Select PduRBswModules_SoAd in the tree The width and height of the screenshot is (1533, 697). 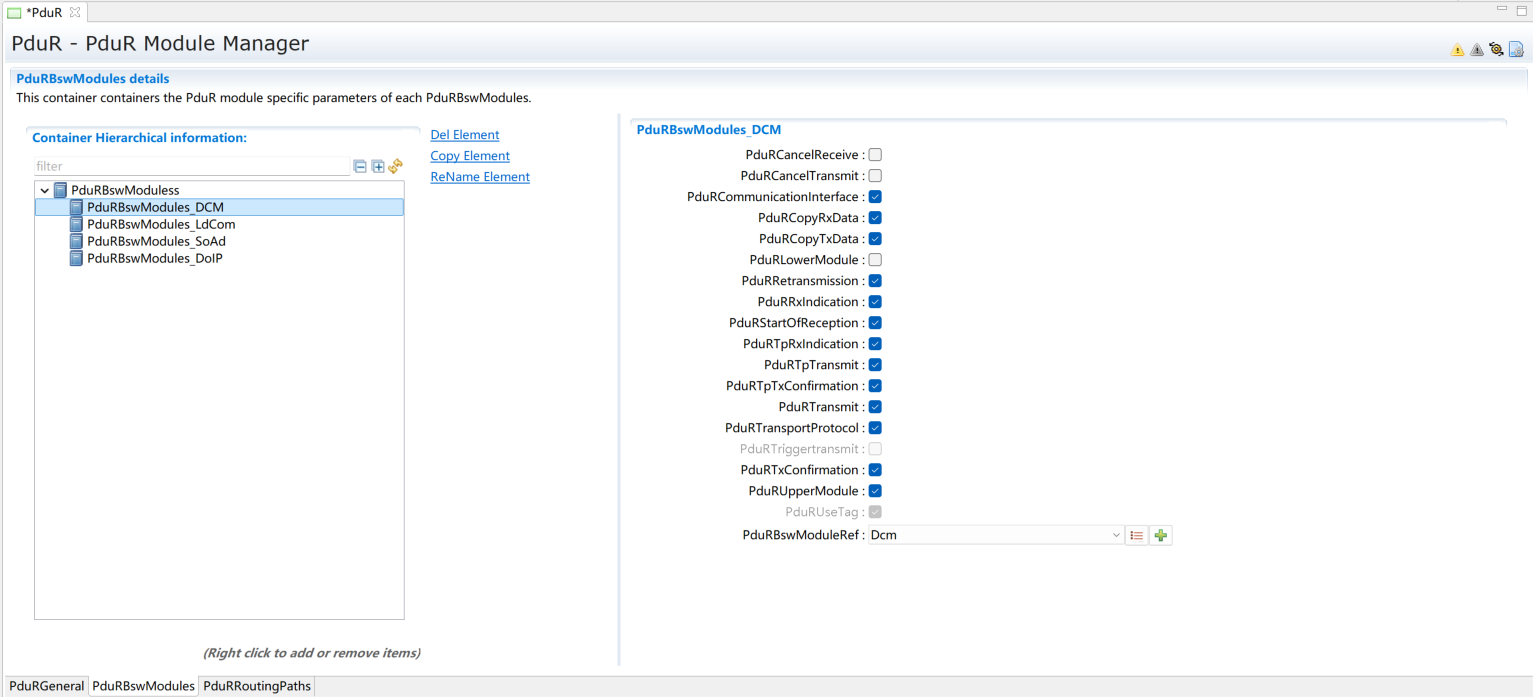[163, 241]
